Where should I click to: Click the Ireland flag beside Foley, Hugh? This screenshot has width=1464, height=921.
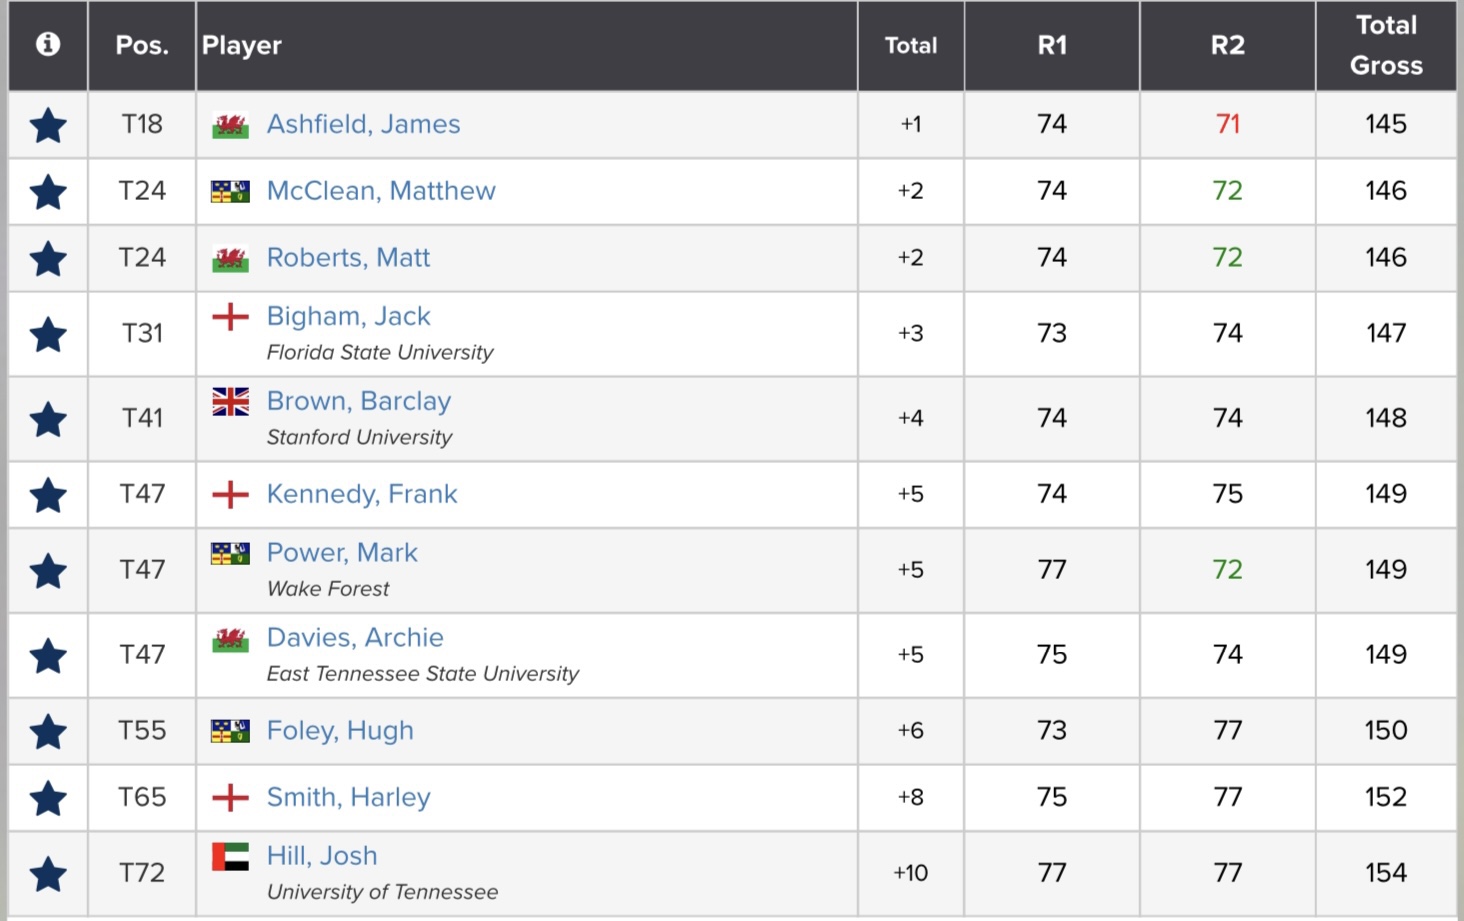coord(230,732)
